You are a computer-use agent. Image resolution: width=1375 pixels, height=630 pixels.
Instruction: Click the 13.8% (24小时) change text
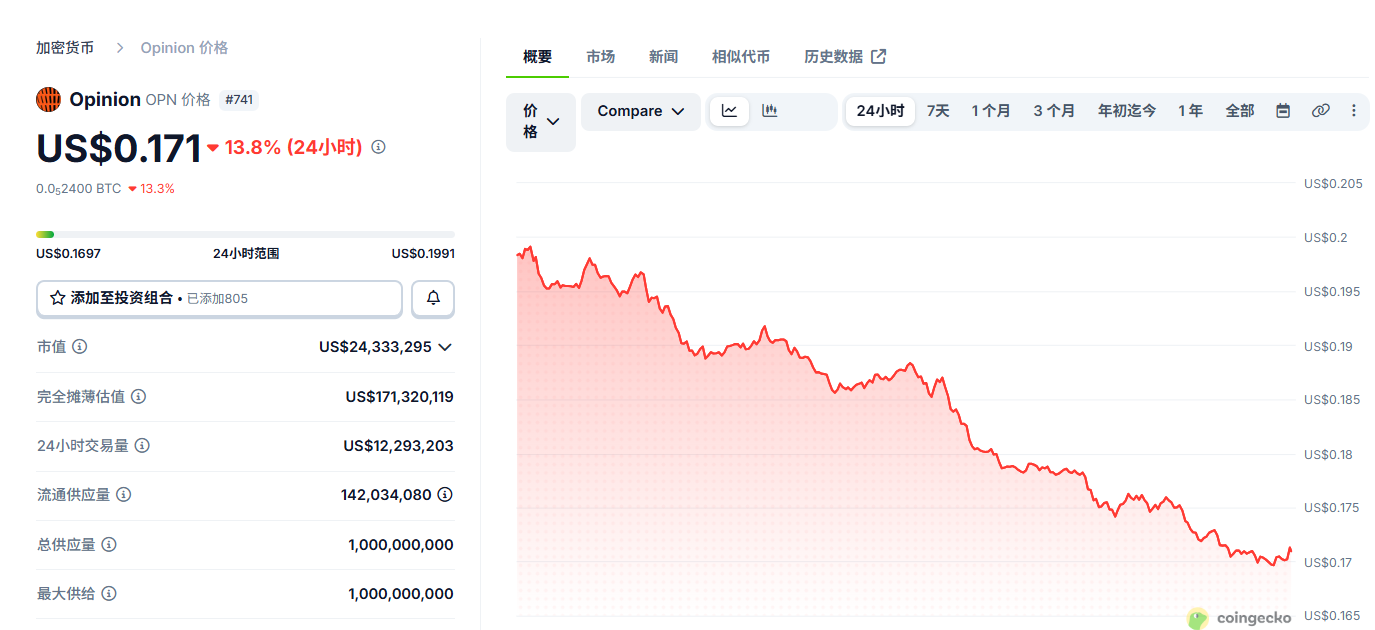(x=293, y=147)
